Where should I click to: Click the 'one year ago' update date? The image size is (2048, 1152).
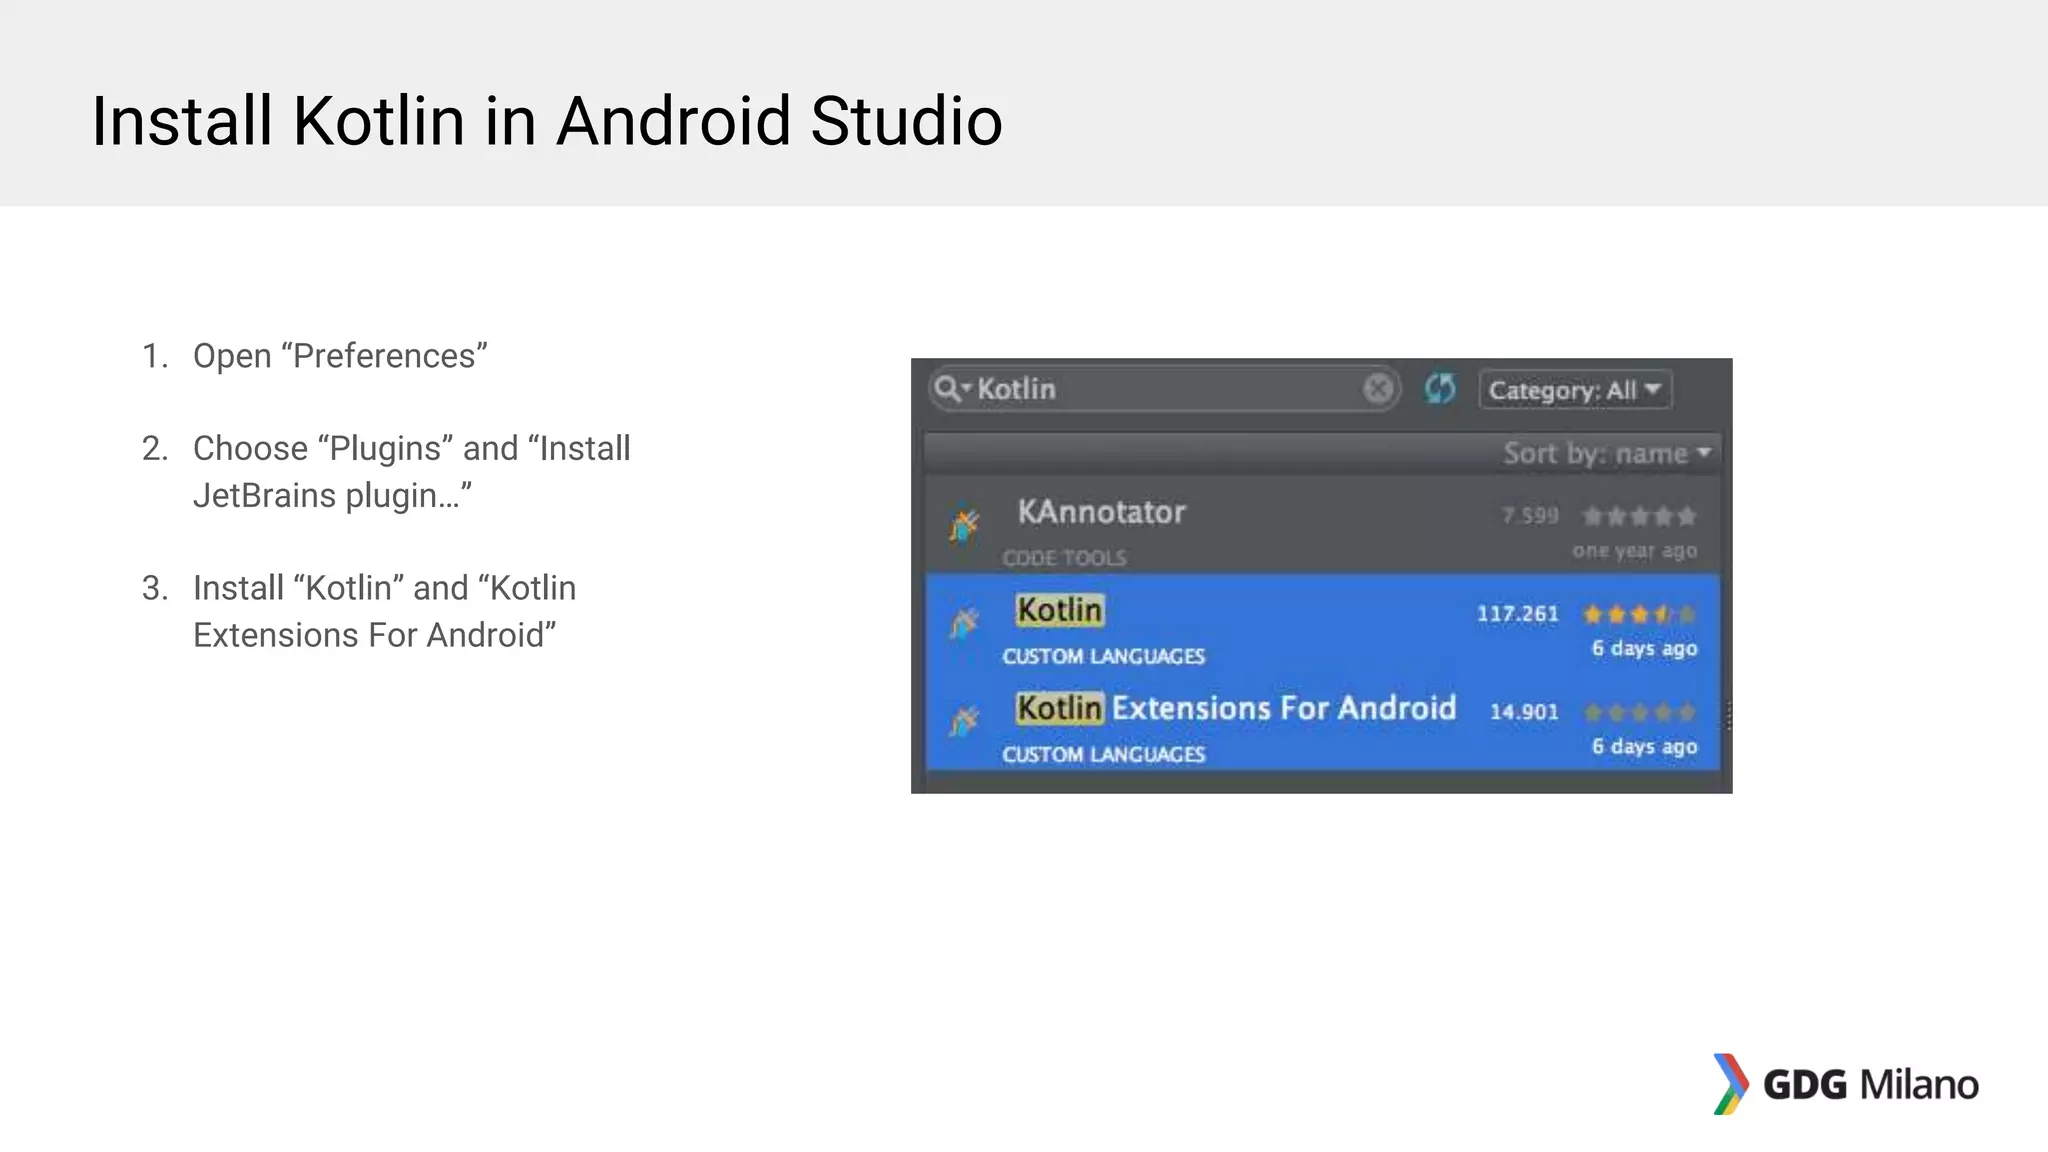tap(1634, 551)
